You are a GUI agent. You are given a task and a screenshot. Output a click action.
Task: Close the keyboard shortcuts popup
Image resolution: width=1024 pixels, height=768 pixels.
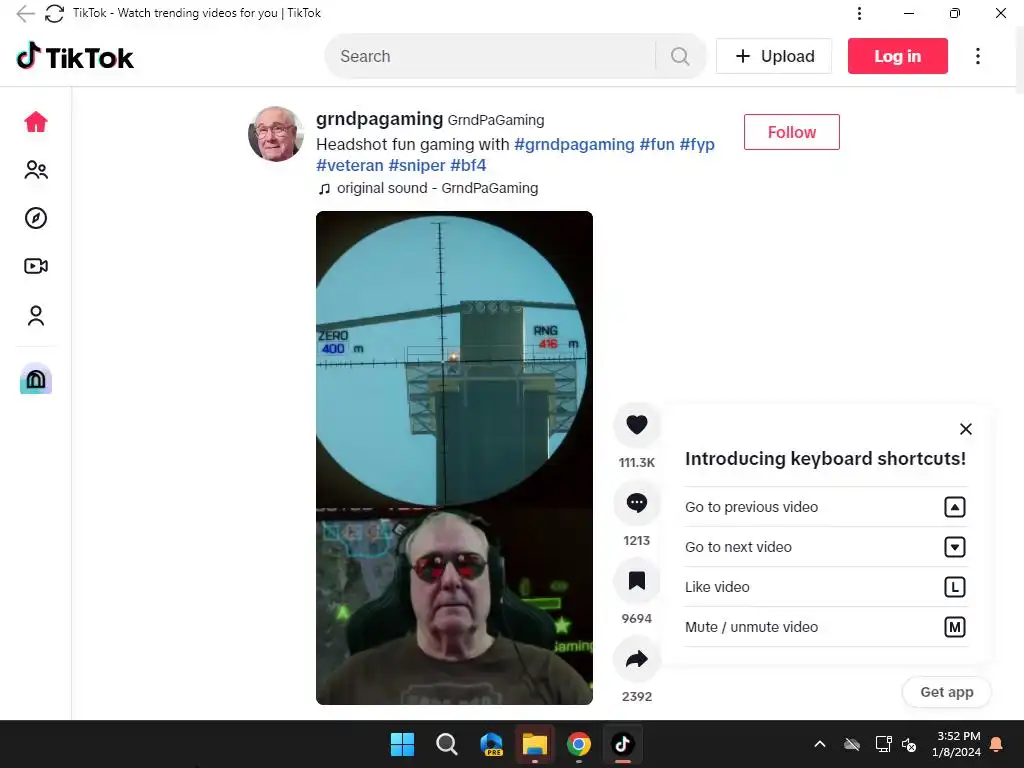point(966,429)
